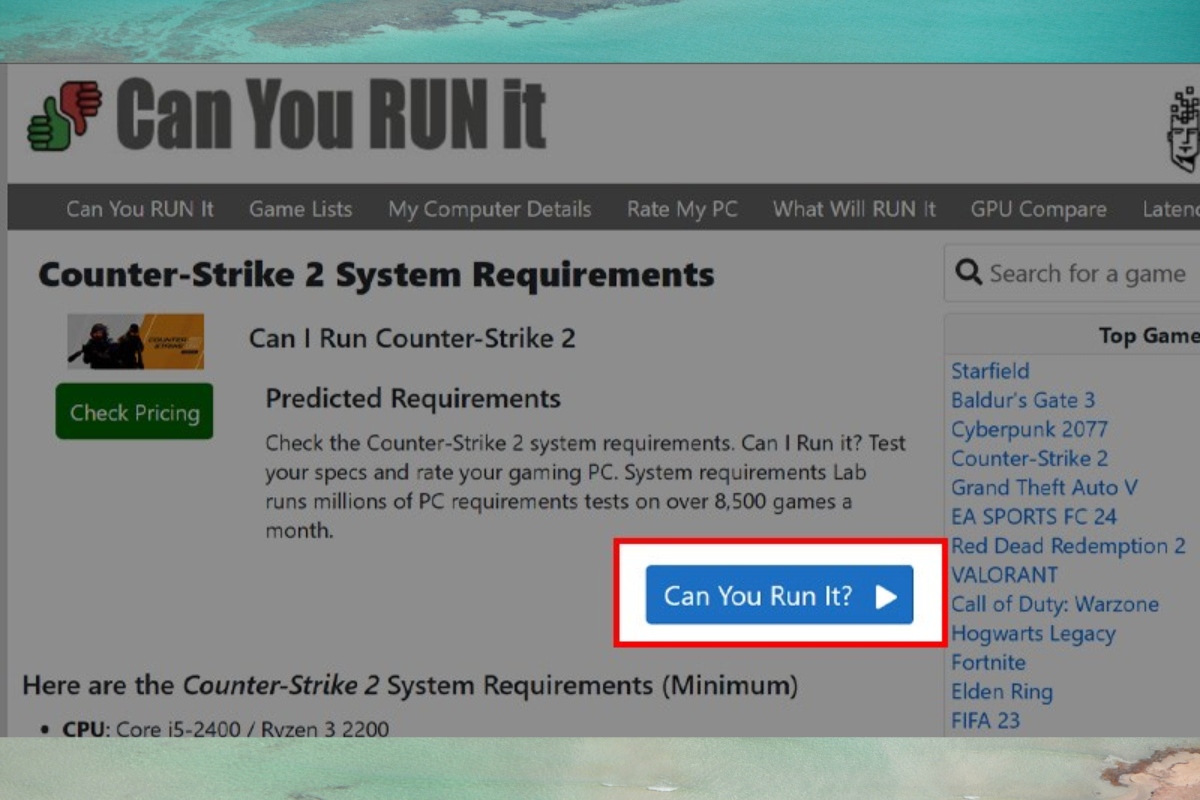Open What Will RUN It page
The height and width of the screenshot is (800, 1200).
[854, 209]
